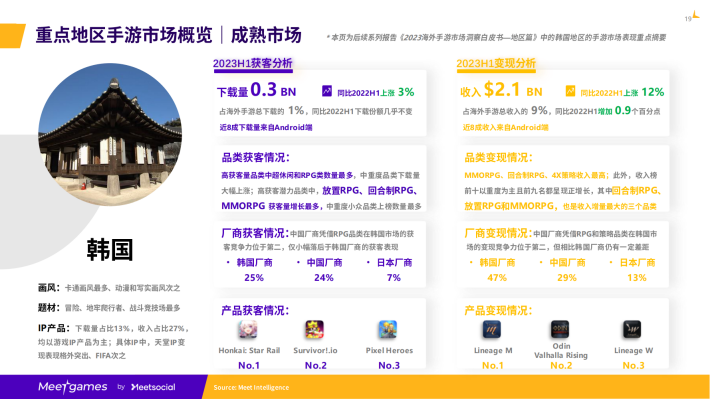
Task: Click the 产品变现情况 heading
Action: click(x=498, y=311)
